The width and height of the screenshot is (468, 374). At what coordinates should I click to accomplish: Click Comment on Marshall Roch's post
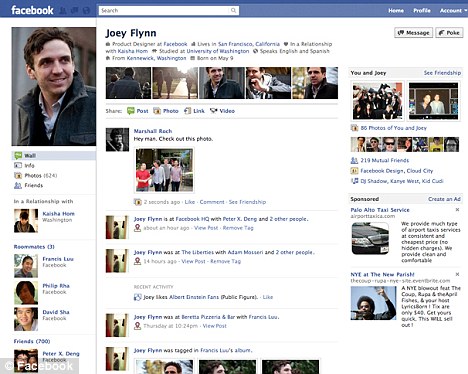(x=212, y=202)
